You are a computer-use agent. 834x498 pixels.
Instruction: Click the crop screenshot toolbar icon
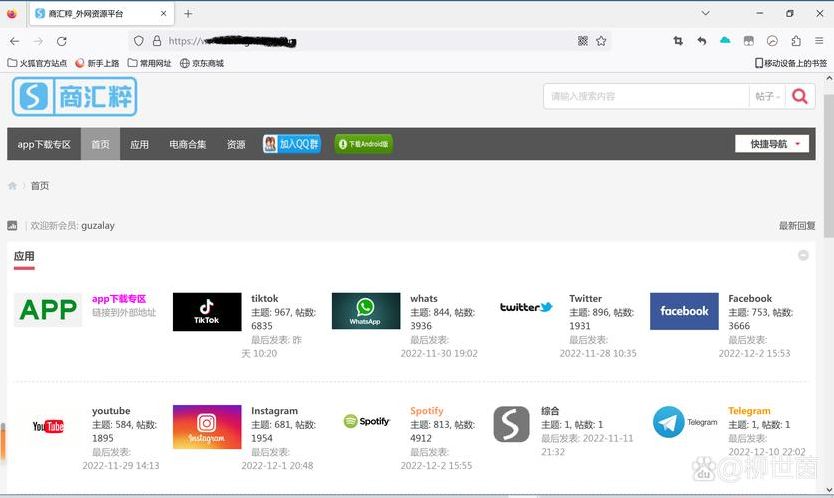click(678, 41)
